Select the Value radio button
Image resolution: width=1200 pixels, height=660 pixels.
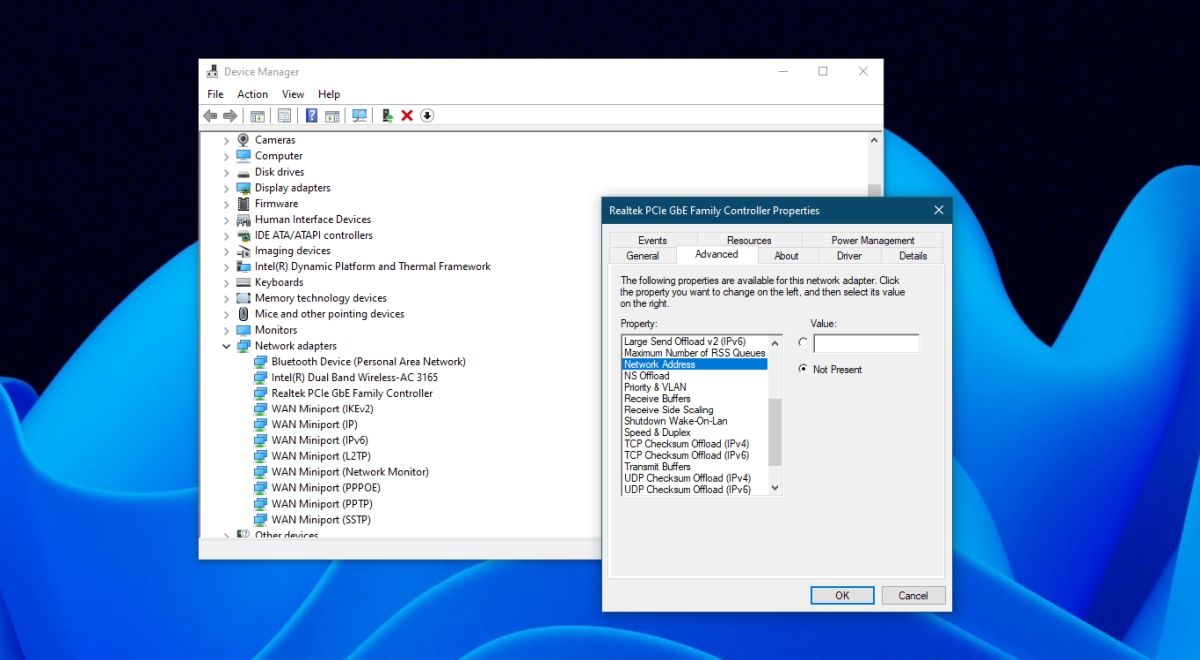click(x=803, y=343)
